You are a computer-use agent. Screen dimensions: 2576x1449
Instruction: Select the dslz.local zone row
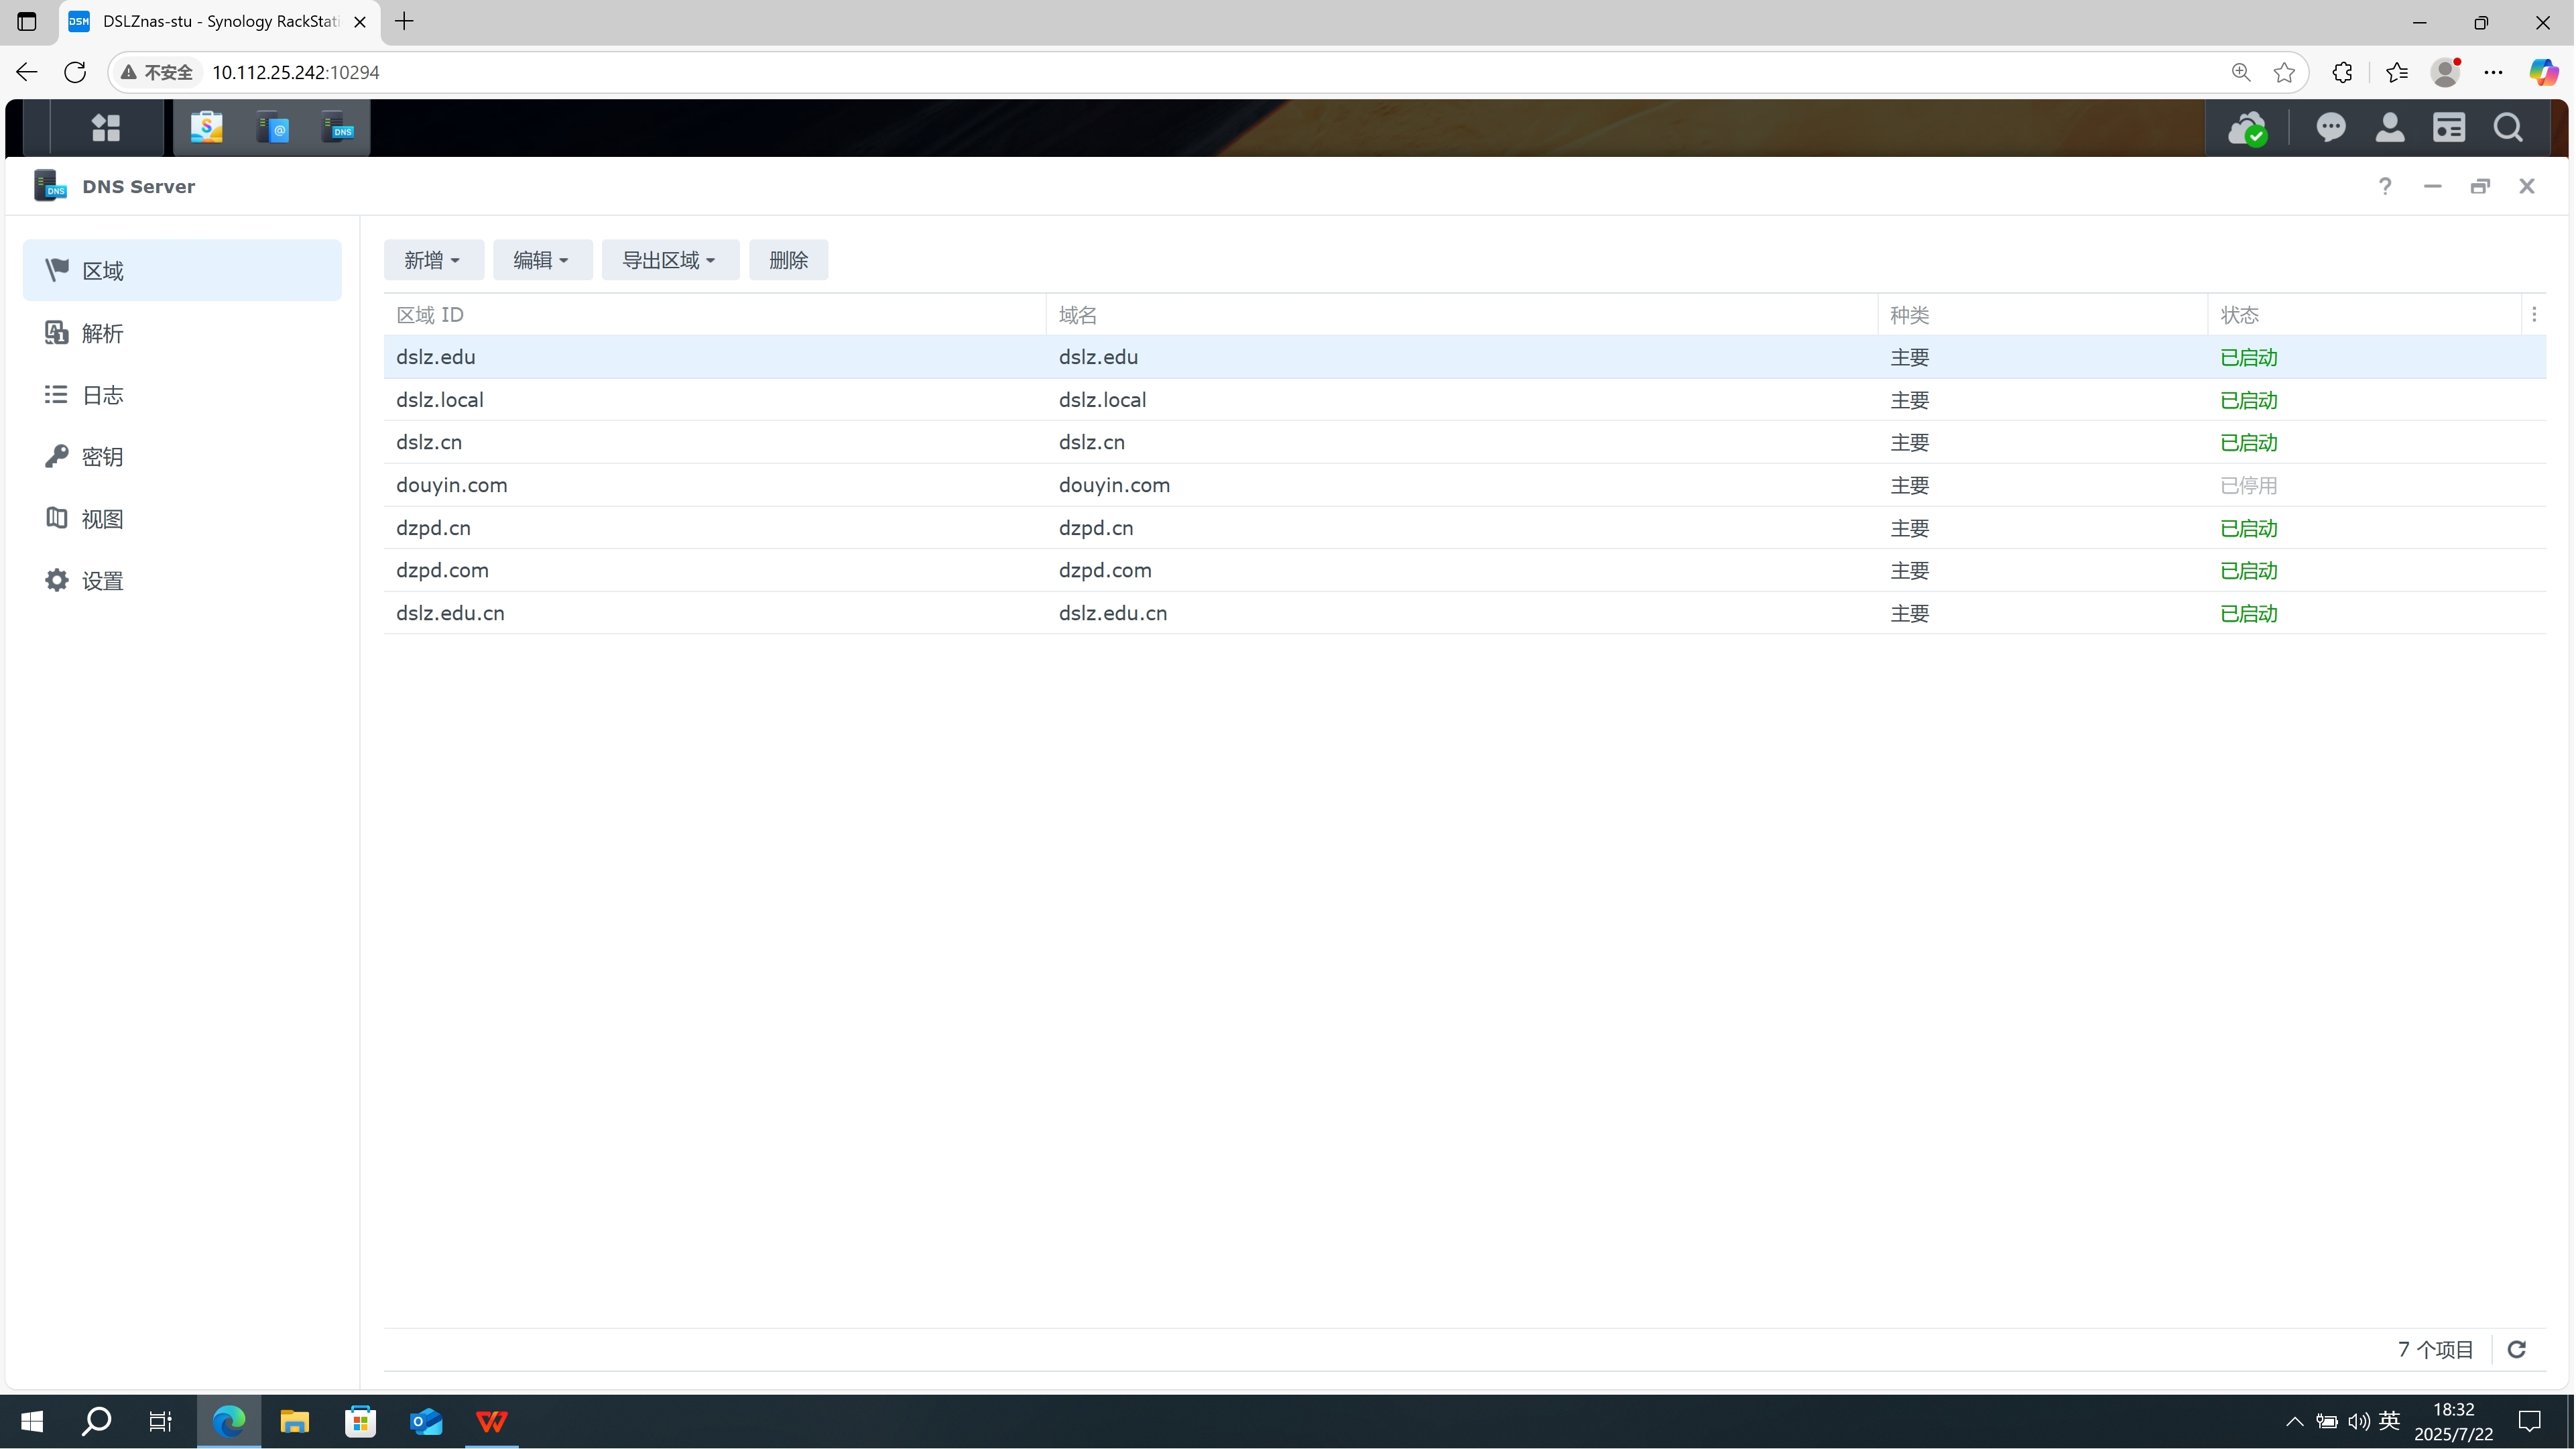tap(1465, 400)
